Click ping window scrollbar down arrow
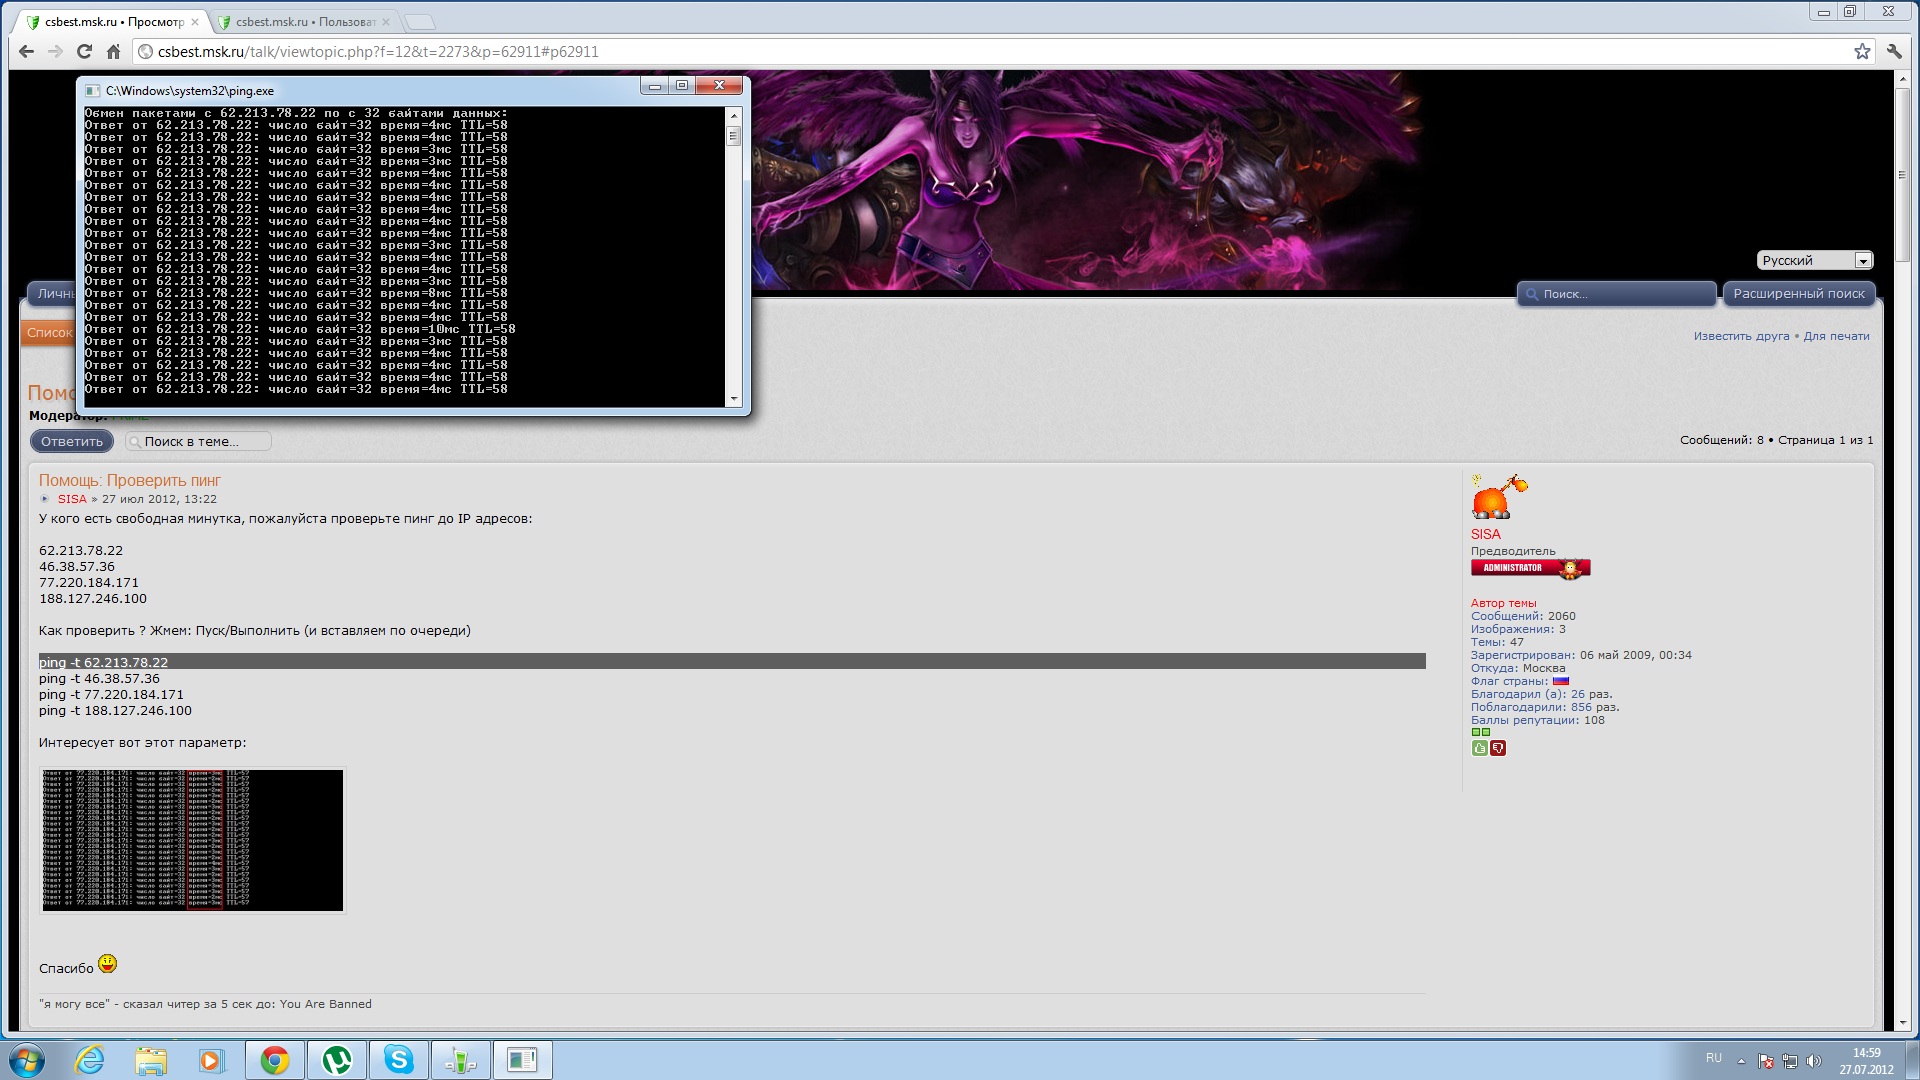Screen dimensions: 1920x1080 [734, 399]
